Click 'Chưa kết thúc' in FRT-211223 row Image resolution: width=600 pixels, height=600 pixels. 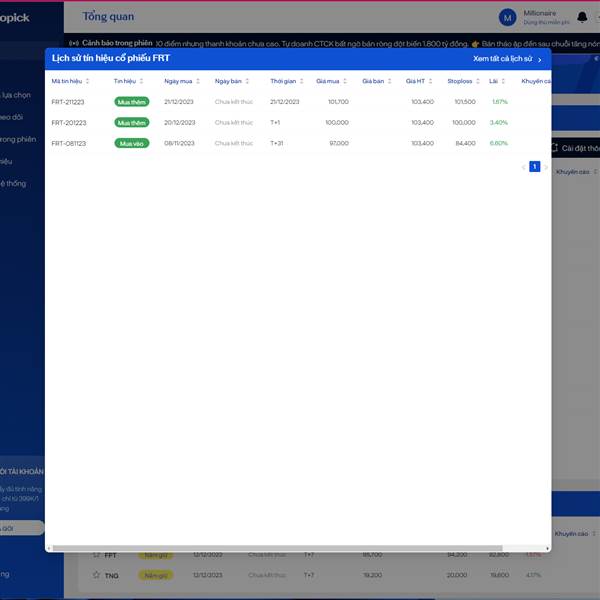coord(234,102)
